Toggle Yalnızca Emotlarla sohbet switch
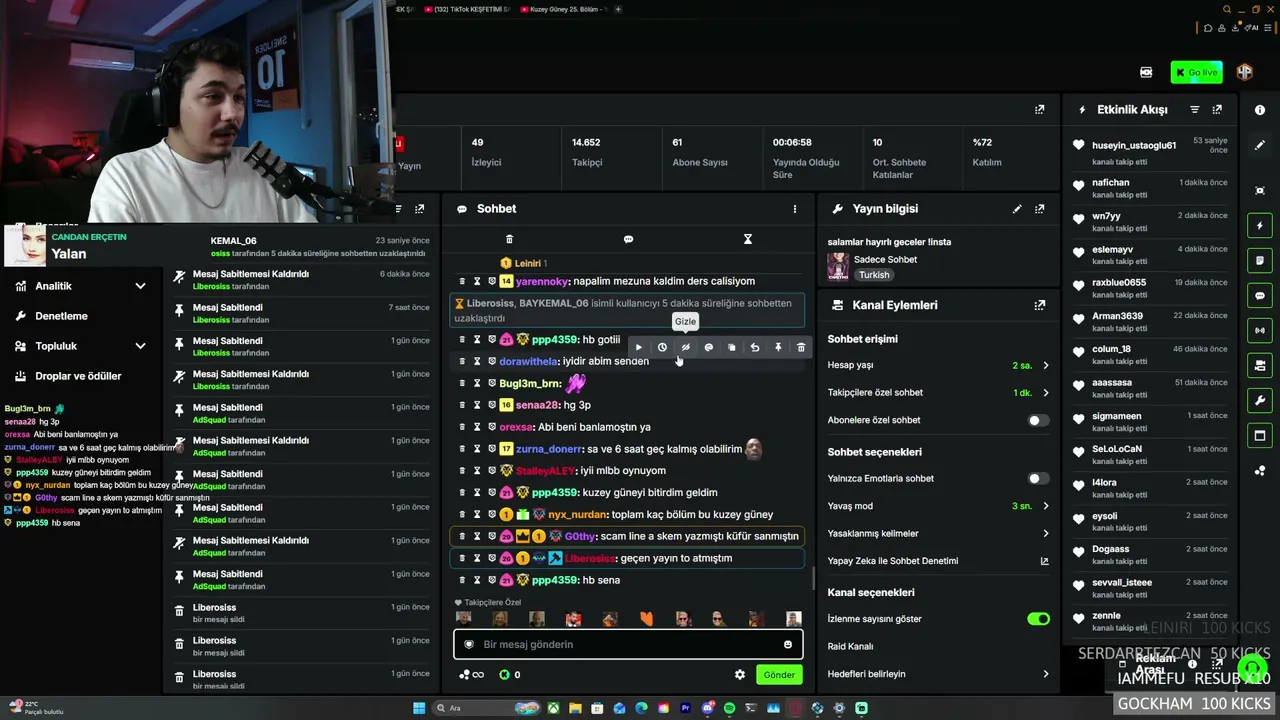The height and width of the screenshot is (720, 1280). pyautogui.click(x=1039, y=478)
